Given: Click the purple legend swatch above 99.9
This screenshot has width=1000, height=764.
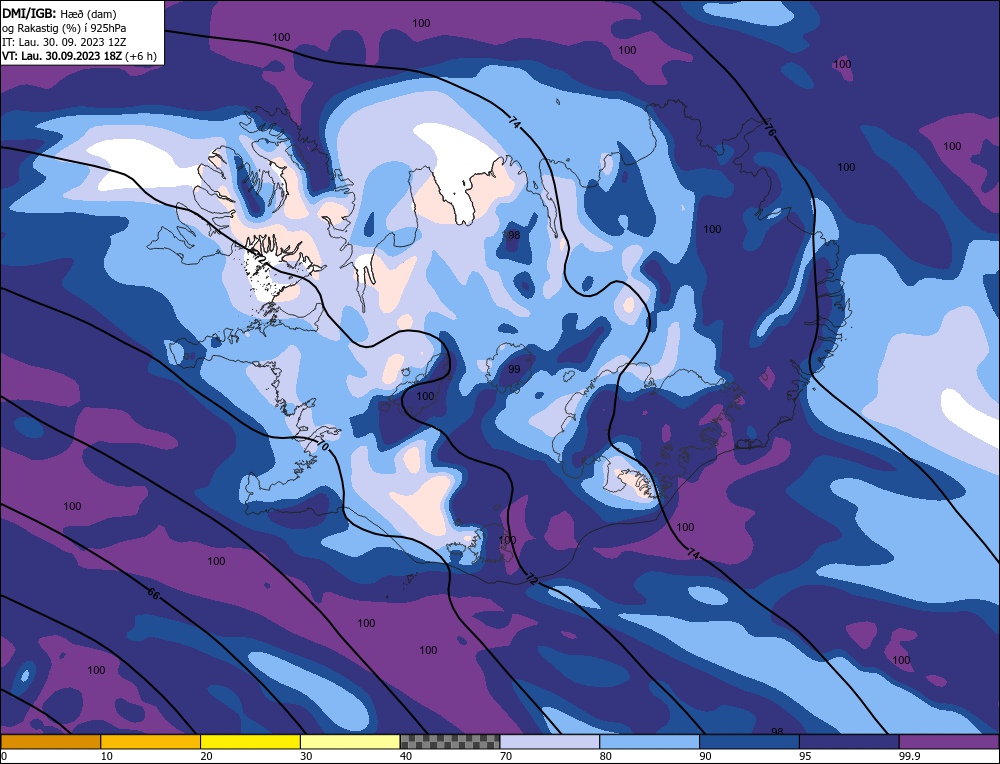Looking at the screenshot, I should (949, 742).
